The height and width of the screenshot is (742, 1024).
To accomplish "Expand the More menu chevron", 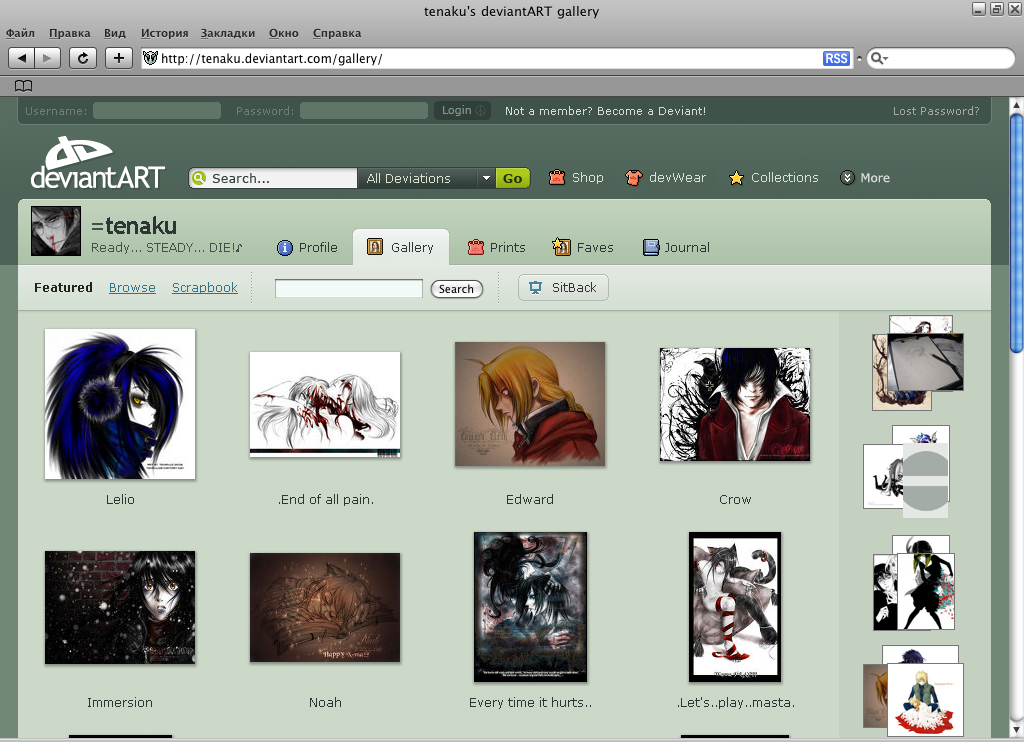I will point(847,178).
